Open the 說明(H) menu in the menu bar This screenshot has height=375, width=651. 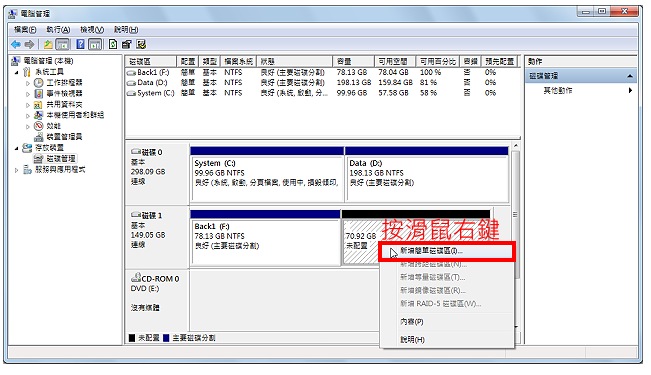[126, 30]
